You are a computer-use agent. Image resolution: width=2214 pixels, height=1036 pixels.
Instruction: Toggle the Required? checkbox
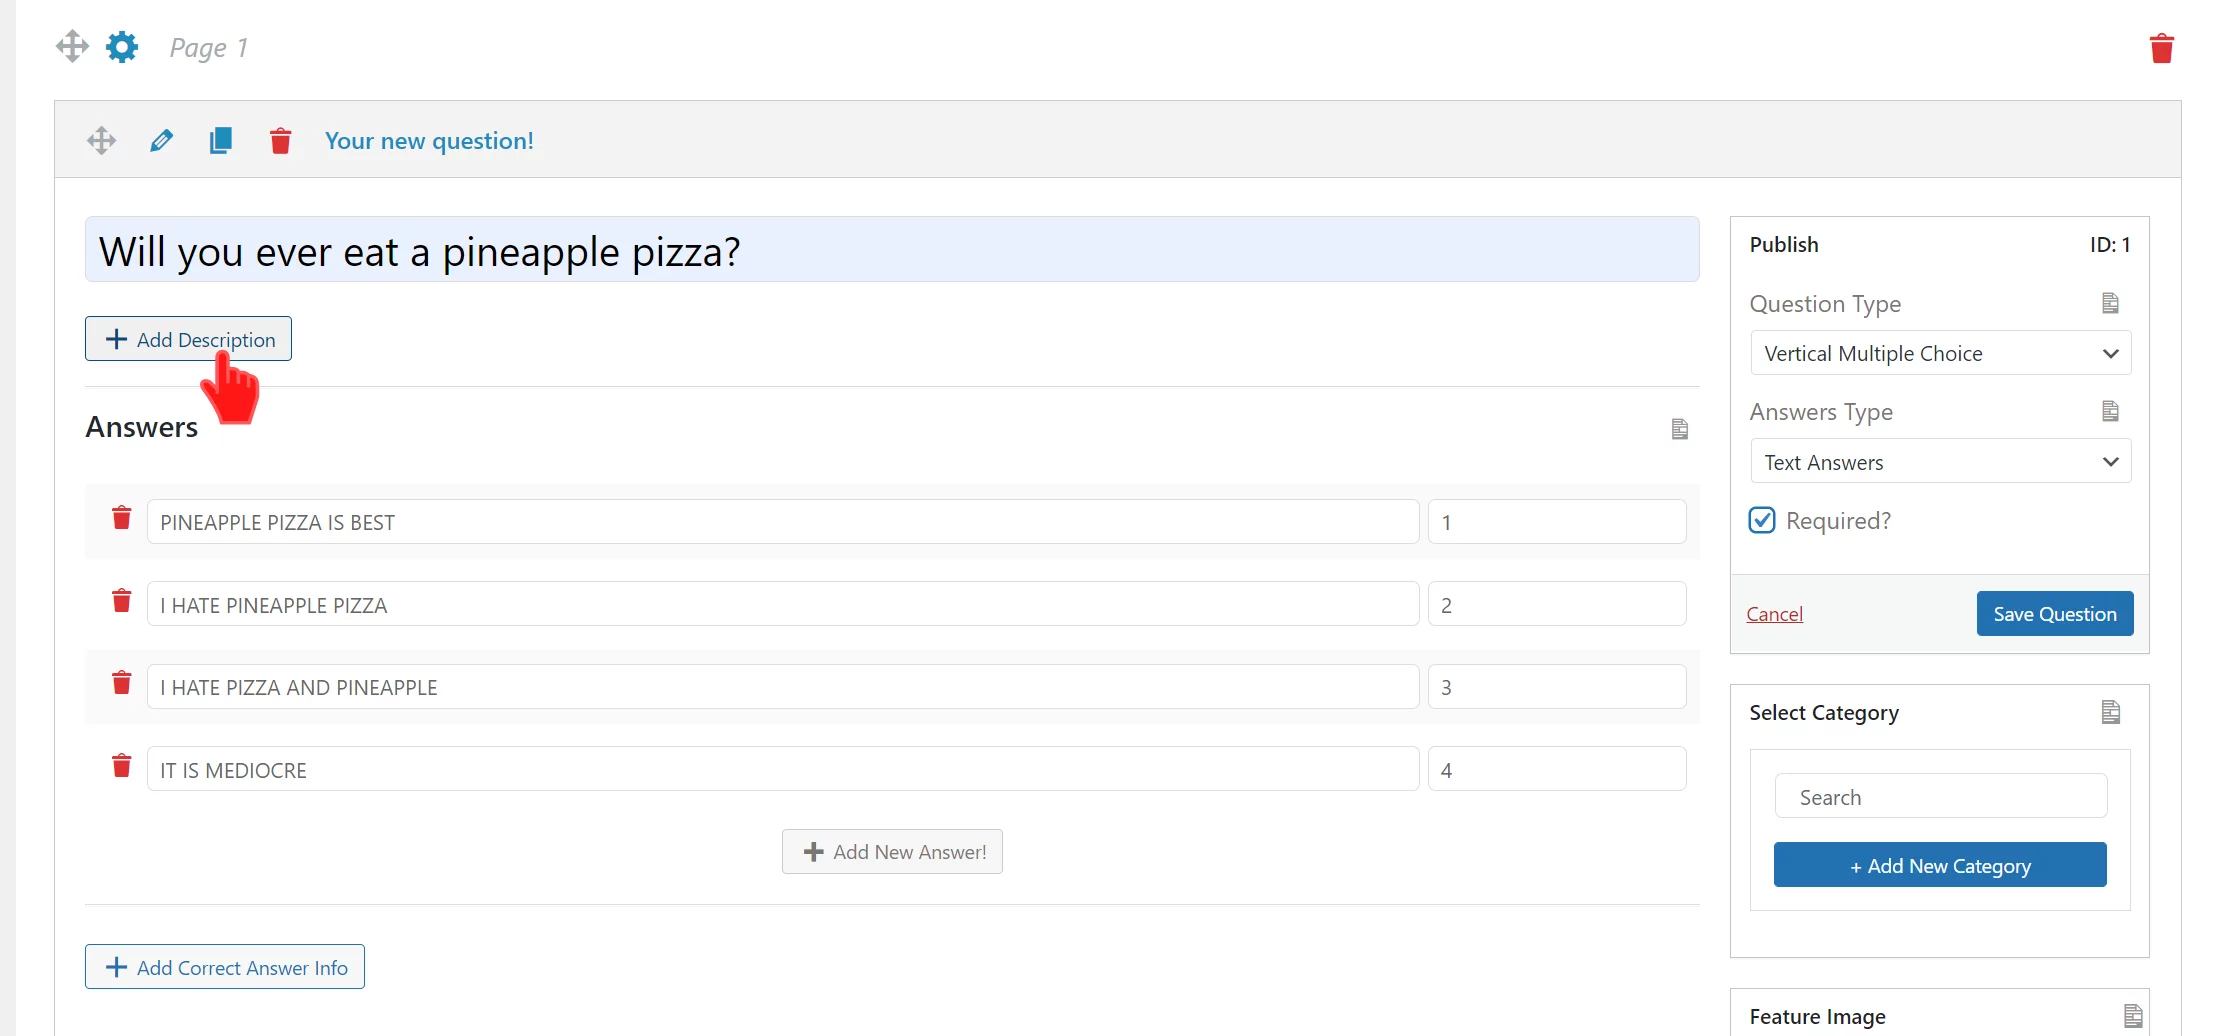1762,520
